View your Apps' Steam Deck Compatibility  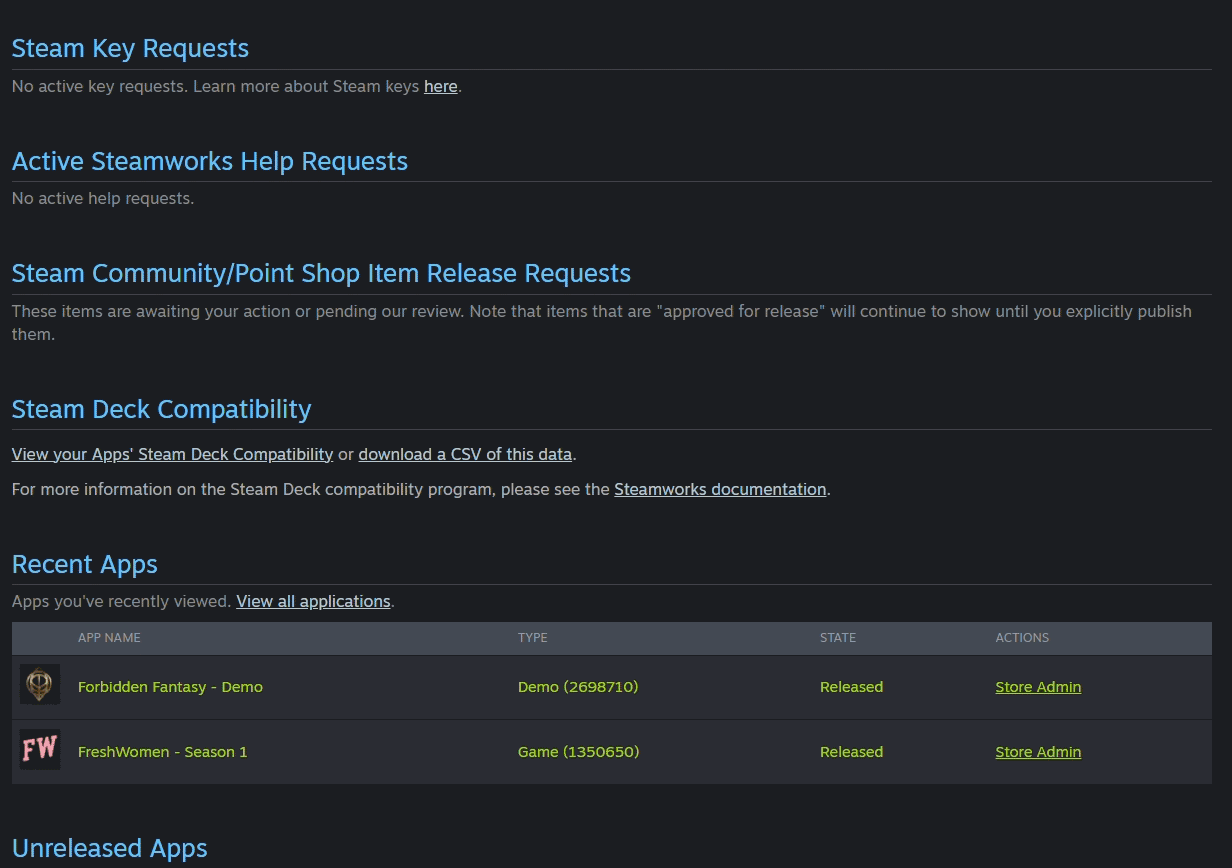[172, 454]
